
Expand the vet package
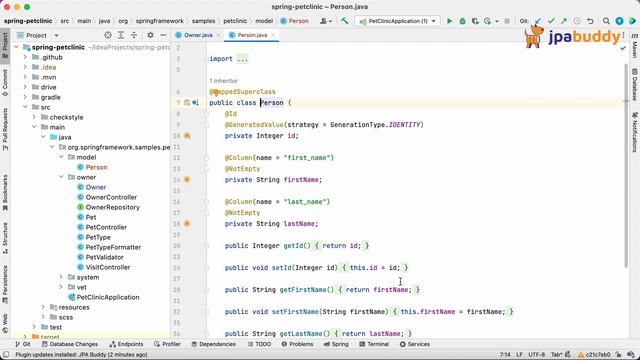(x=61, y=287)
